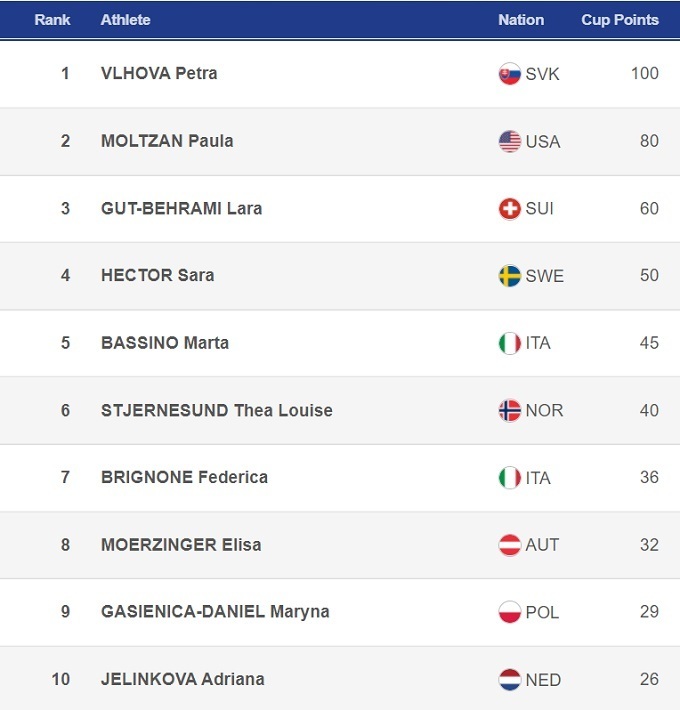Click Italy flag in Brignone's row
The image size is (680, 710).
point(510,478)
